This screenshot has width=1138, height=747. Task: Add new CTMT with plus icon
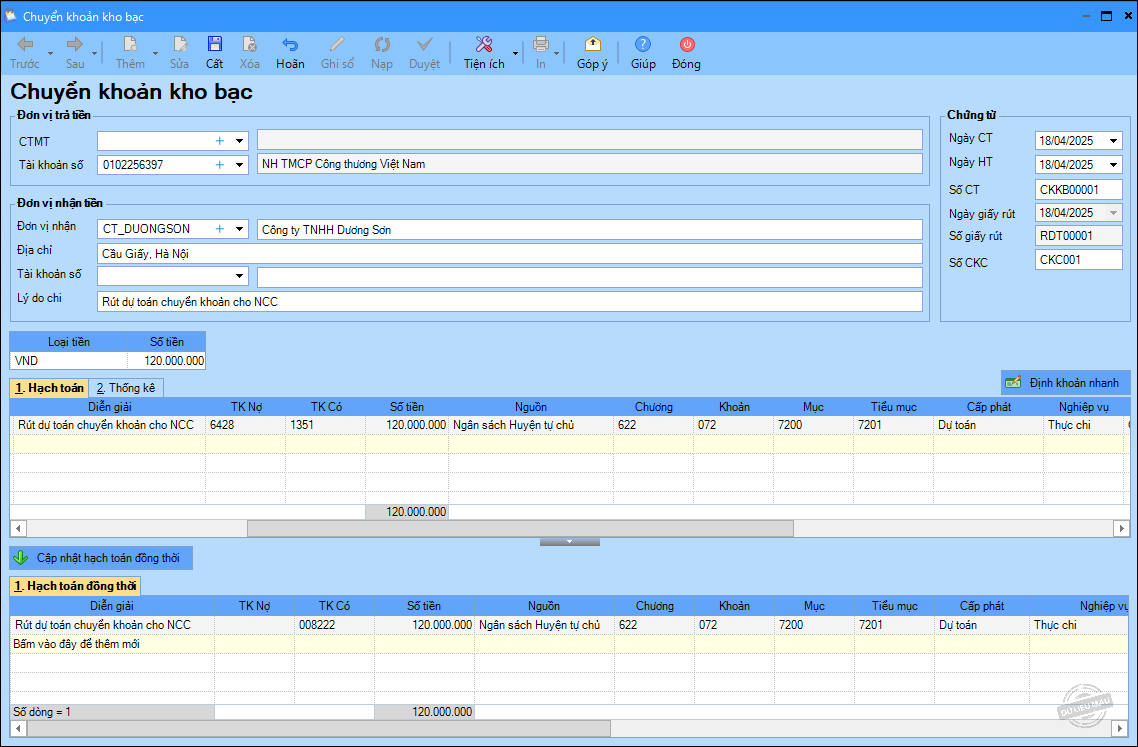(220, 141)
